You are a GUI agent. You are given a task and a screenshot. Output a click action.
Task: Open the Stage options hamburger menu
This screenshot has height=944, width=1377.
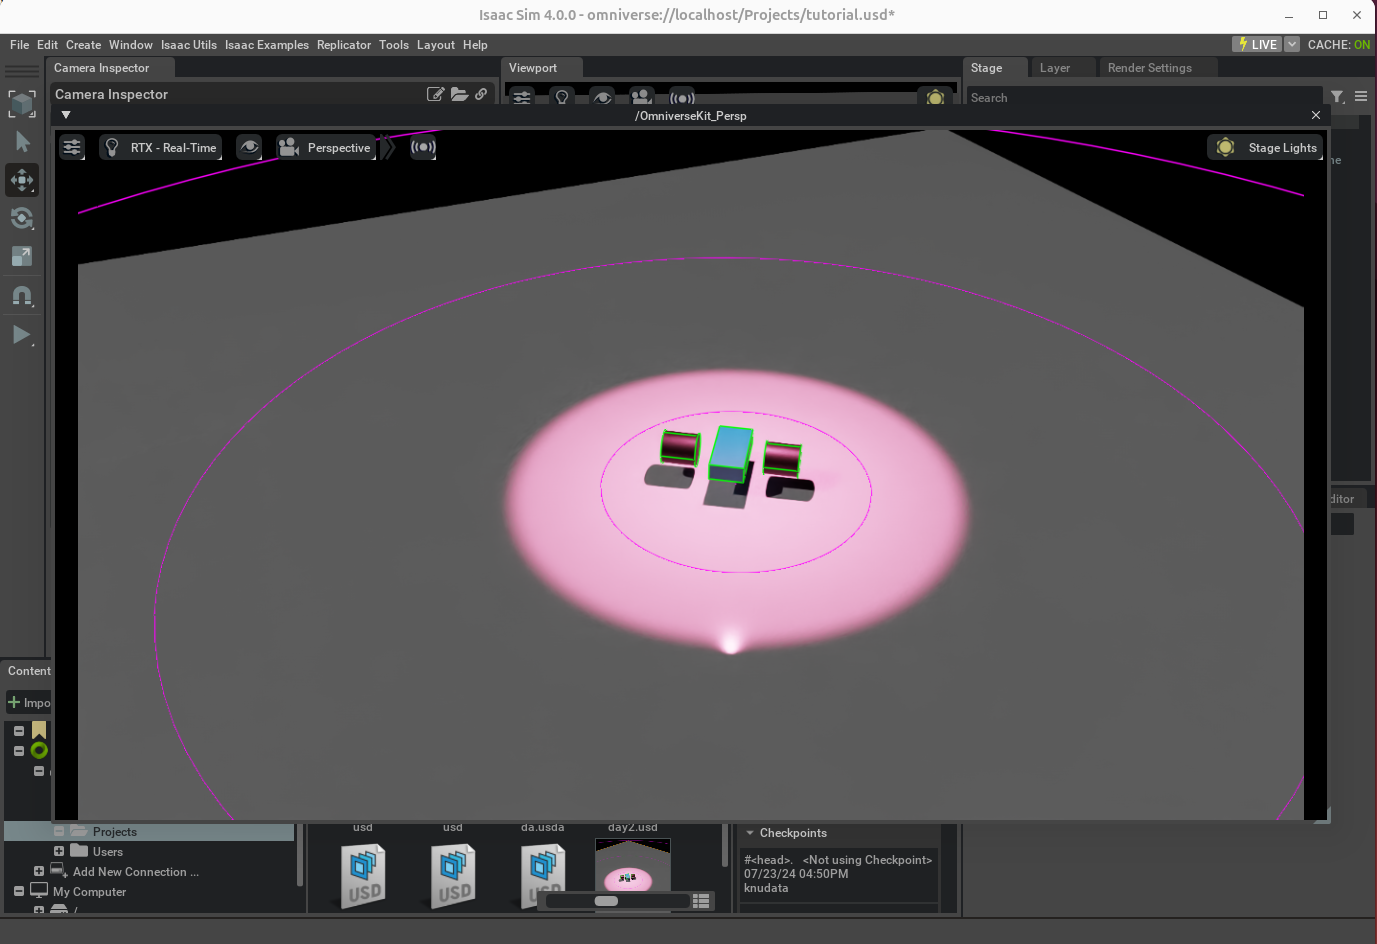pos(1361,97)
